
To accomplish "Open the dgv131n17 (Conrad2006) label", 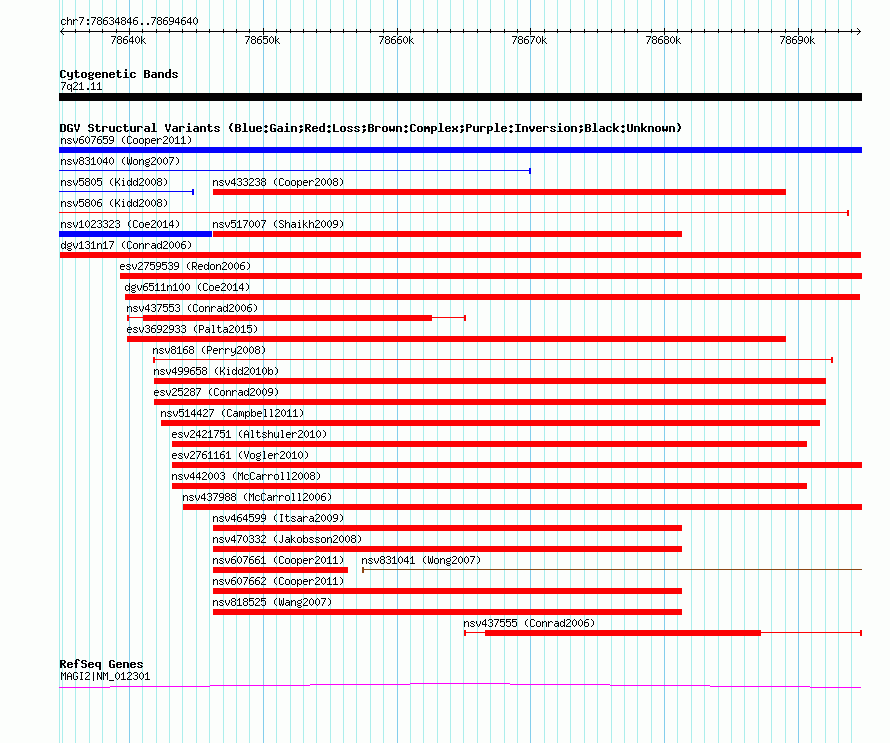I will click(x=126, y=245).
